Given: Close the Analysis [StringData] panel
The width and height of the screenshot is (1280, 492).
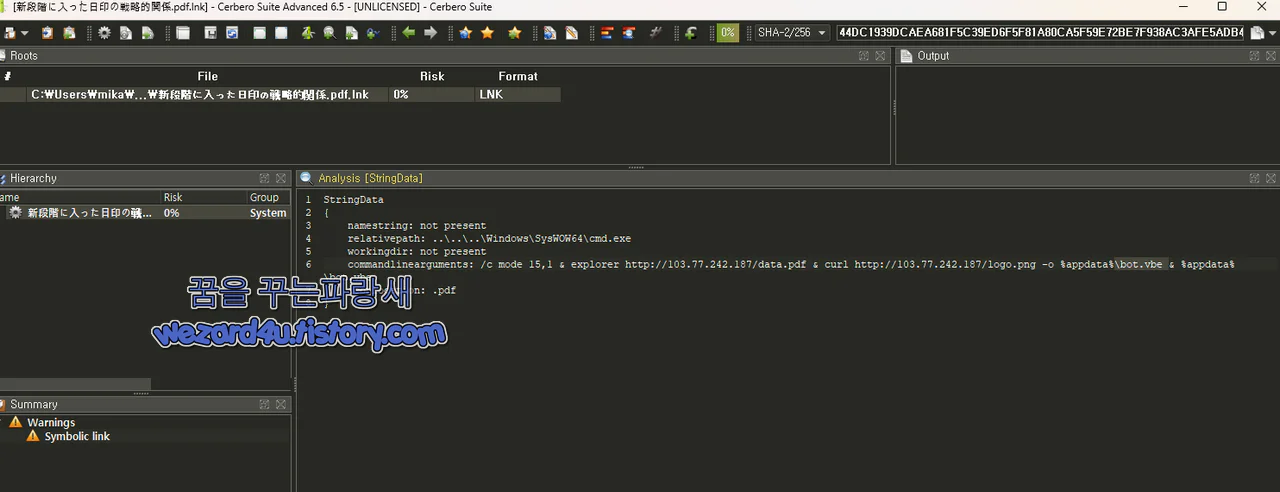Looking at the screenshot, I should pos(1271,178).
